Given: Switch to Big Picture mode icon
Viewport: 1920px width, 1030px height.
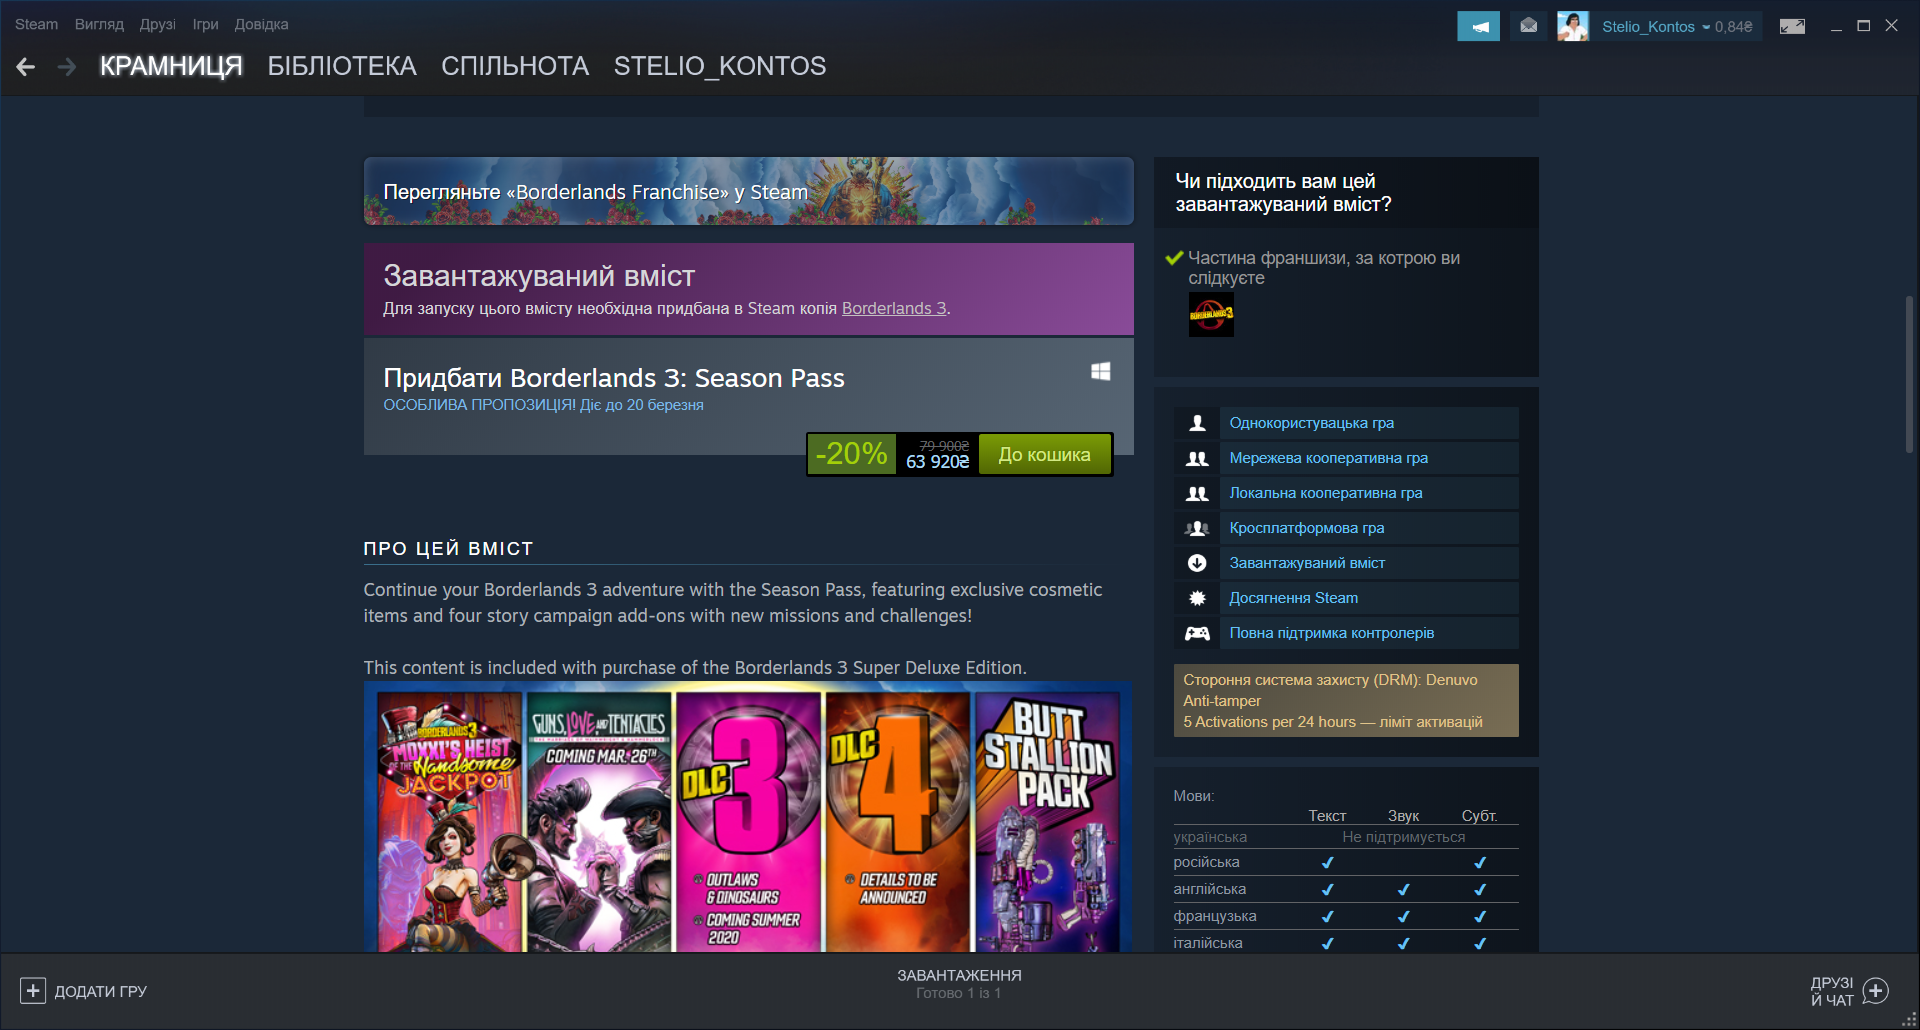Looking at the screenshot, I should [x=1792, y=26].
